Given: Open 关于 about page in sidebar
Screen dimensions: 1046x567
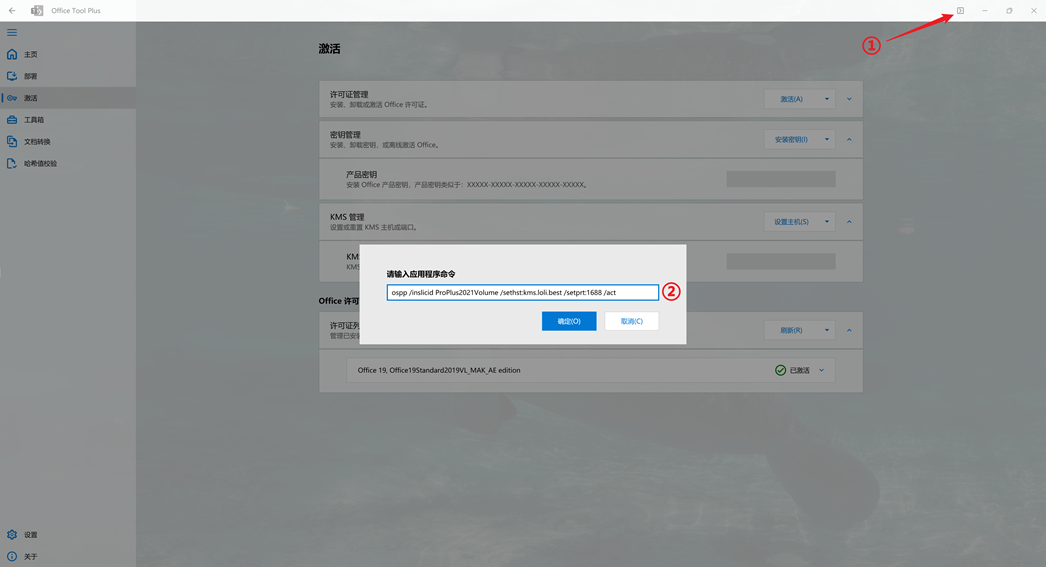Looking at the screenshot, I should tap(68, 556).
